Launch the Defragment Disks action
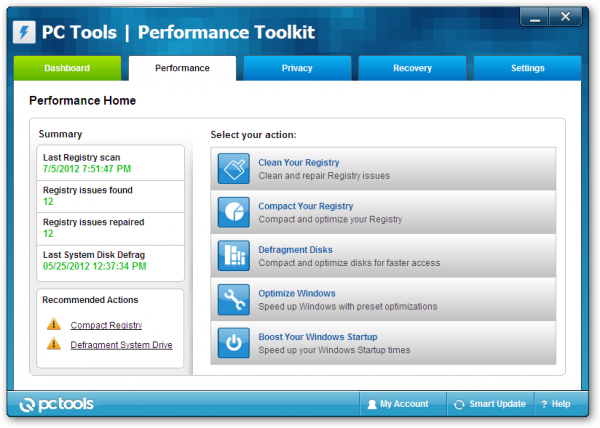This screenshot has height=428, width=600. click(383, 256)
